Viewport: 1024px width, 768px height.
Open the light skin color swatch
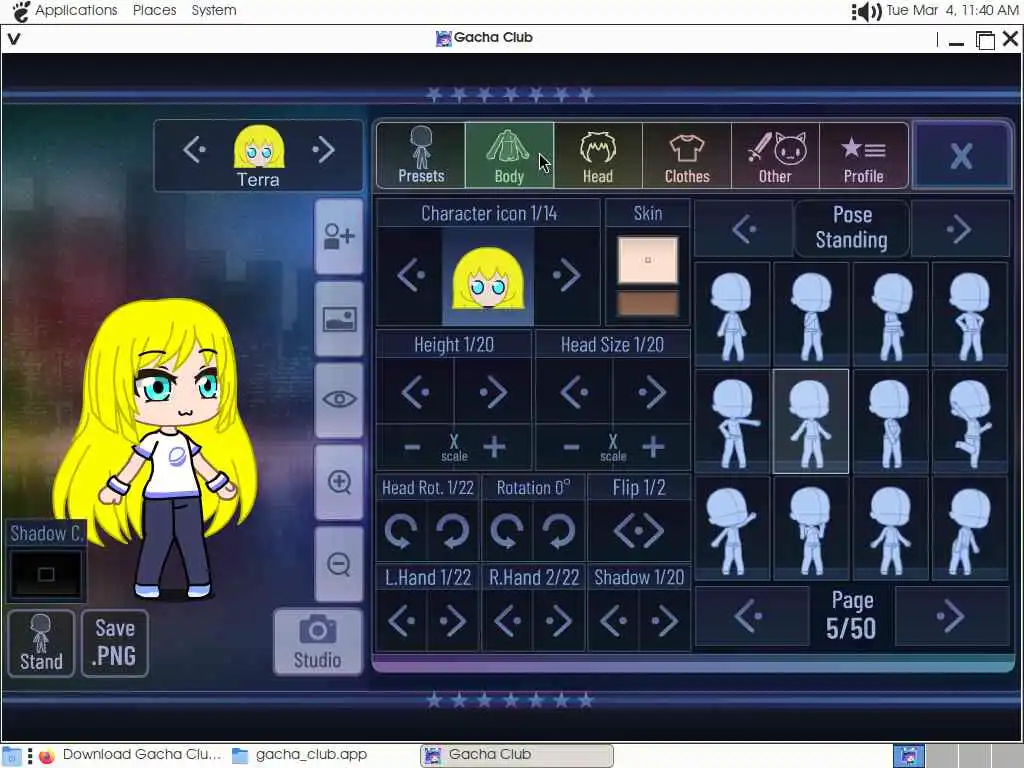click(647, 260)
